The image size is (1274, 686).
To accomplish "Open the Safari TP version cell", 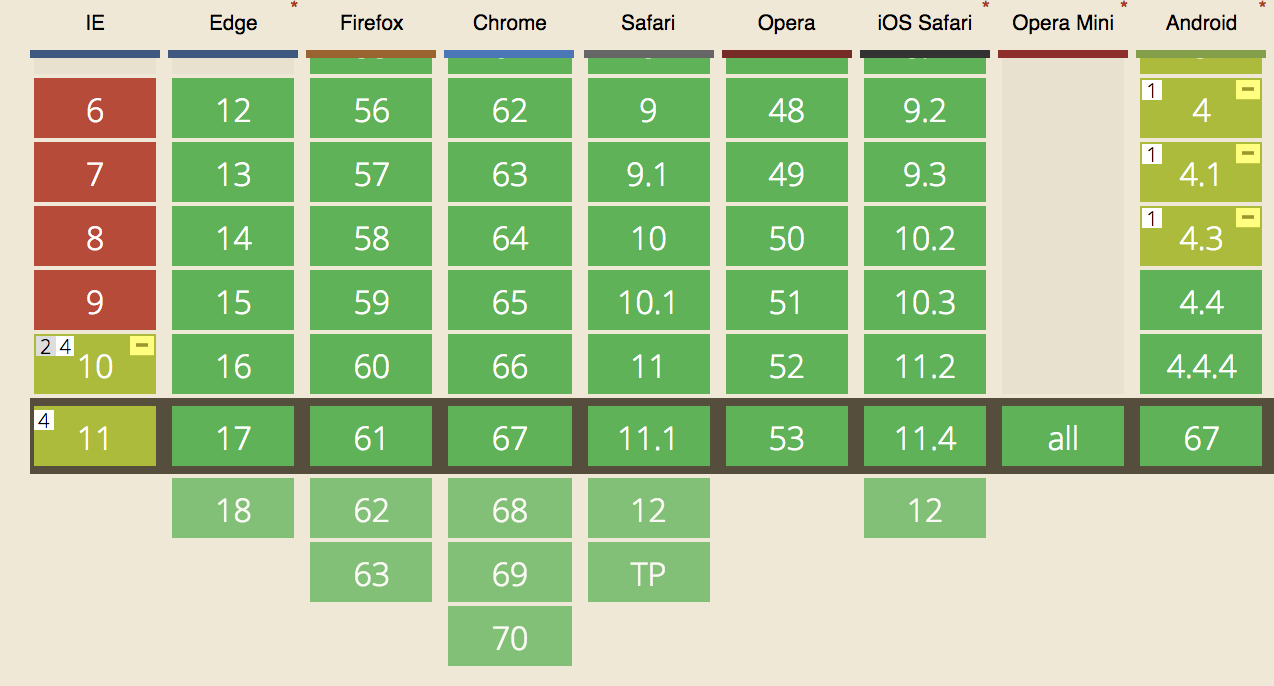I will [x=648, y=573].
